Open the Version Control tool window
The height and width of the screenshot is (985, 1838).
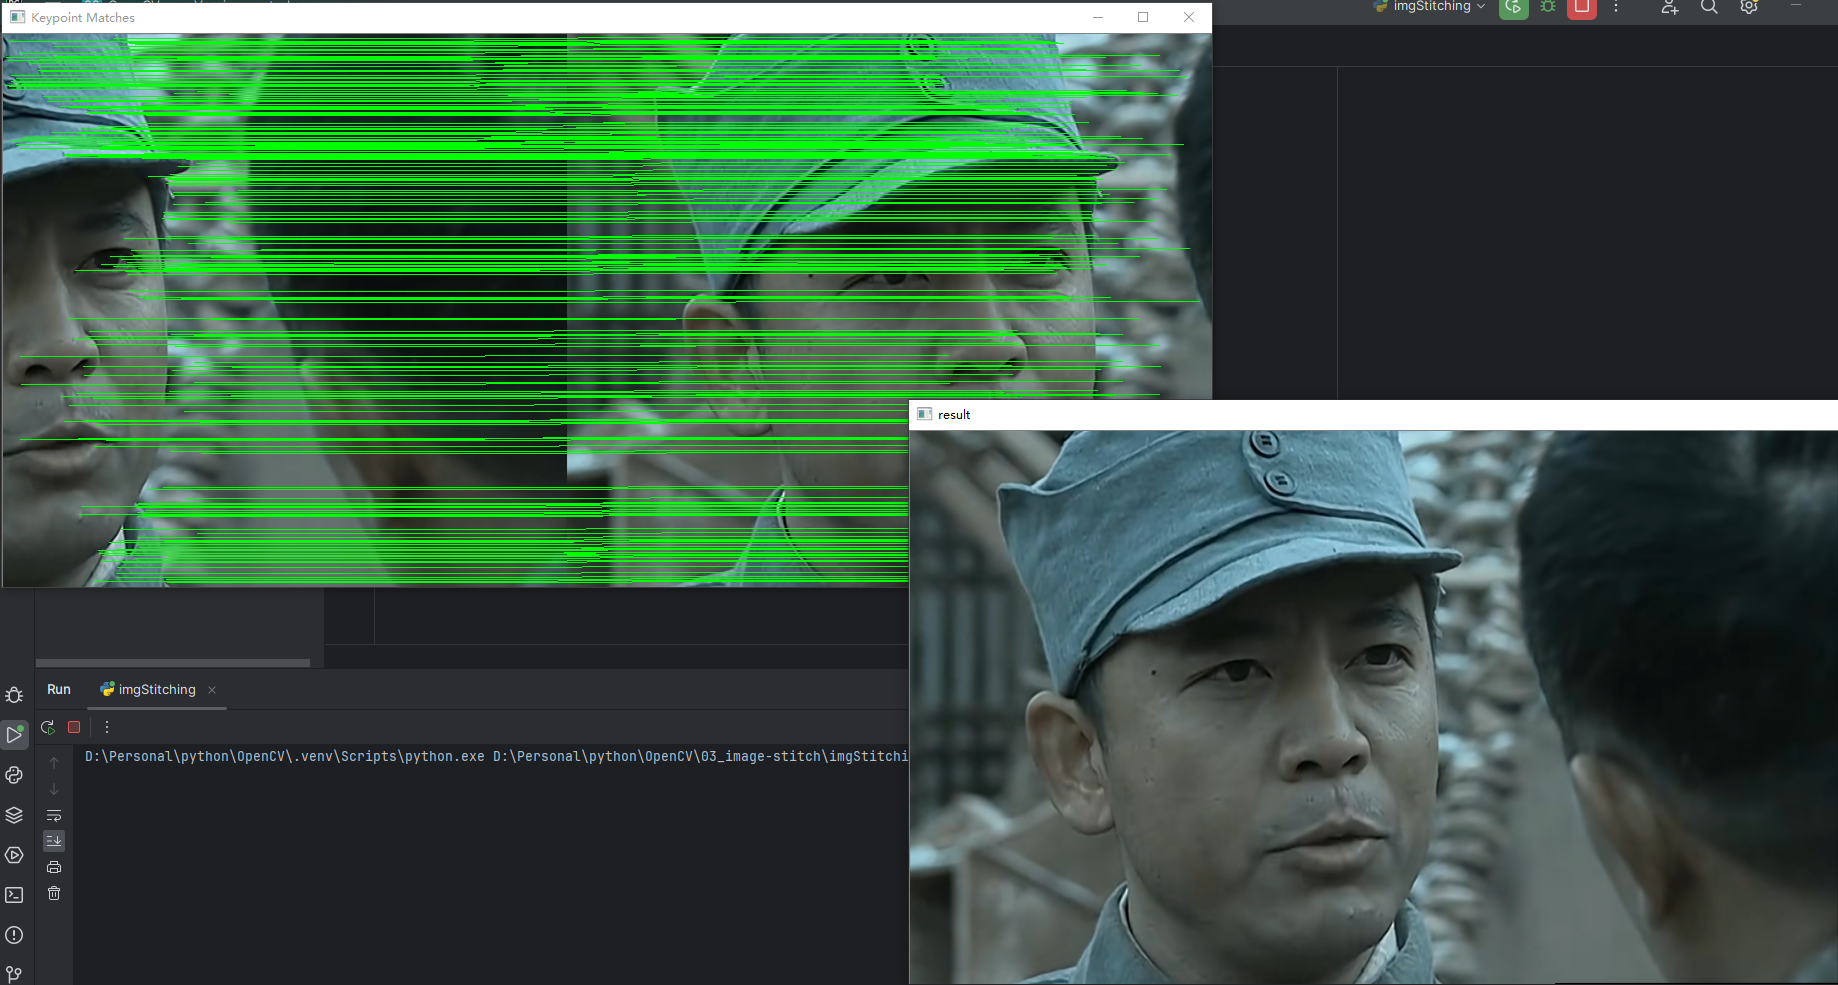14,973
